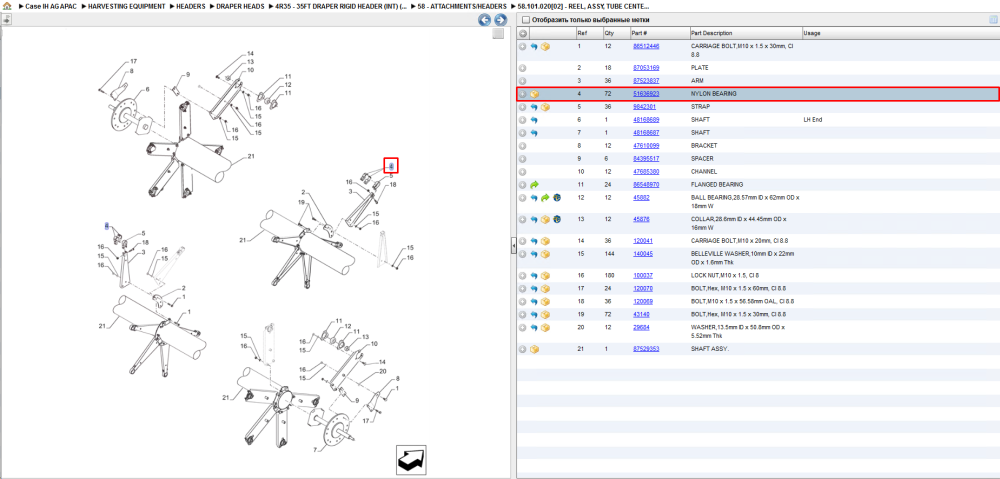Go to the home page icon
The image size is (1000, 479).
point(7,6)
